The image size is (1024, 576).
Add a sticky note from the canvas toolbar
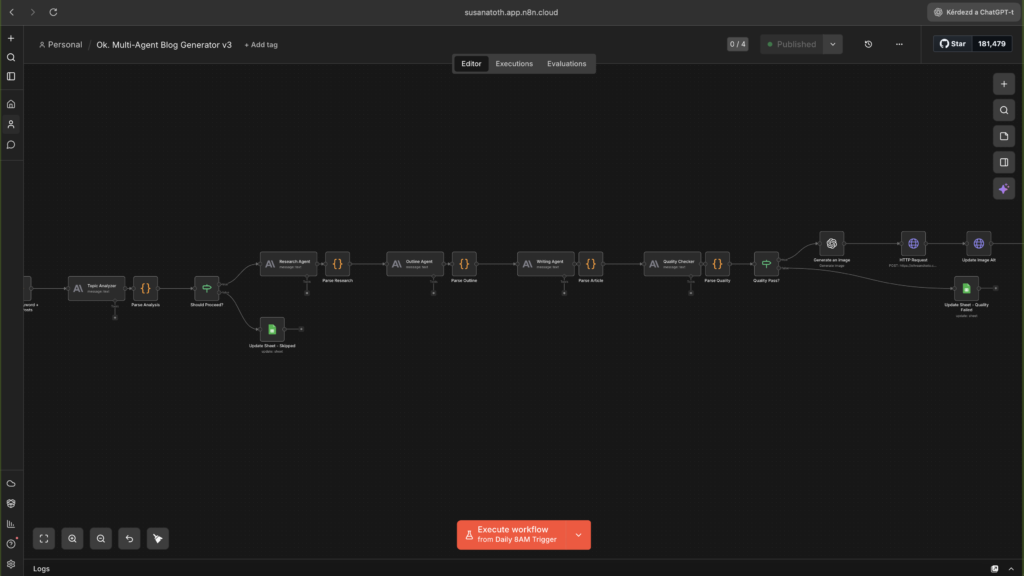[x=1004, y=136]
